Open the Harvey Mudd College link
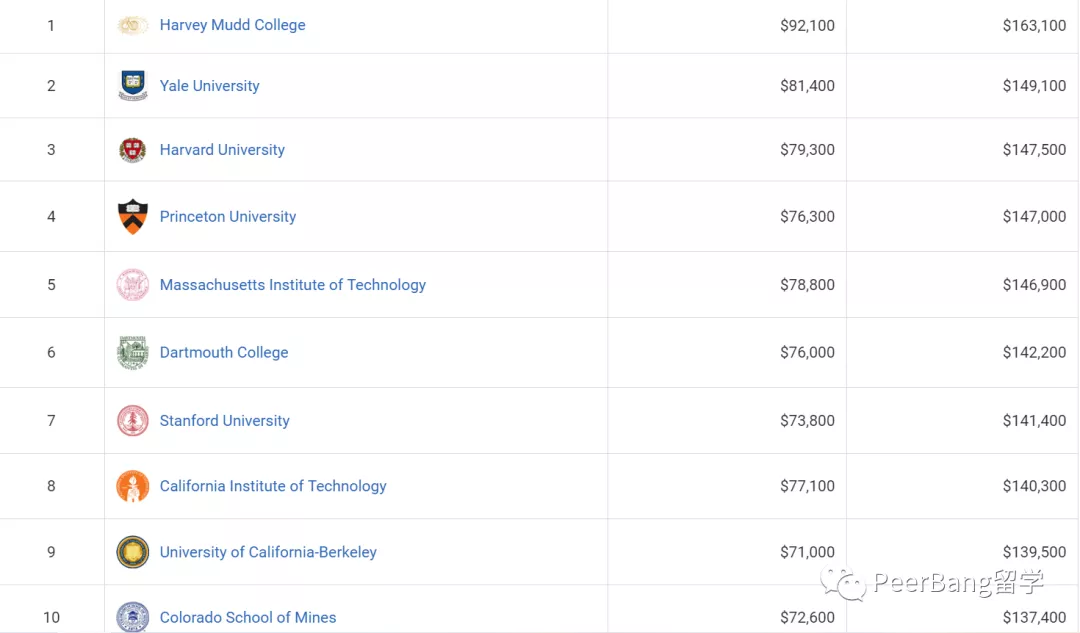This screenshot has height=633, width=1080. tap(232, 25)
